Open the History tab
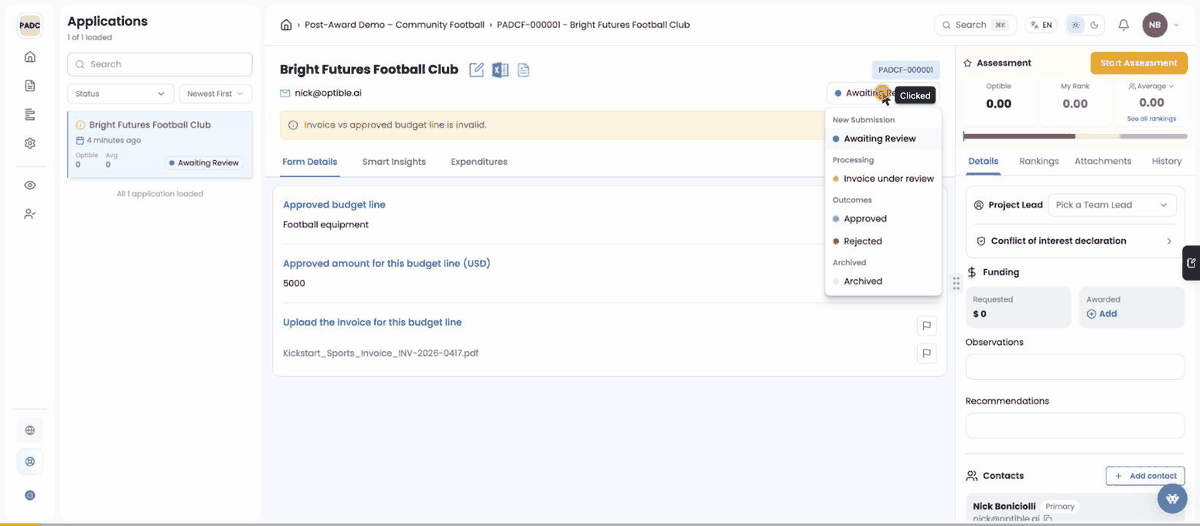 pyautogui.click(x=1167, y=161)
